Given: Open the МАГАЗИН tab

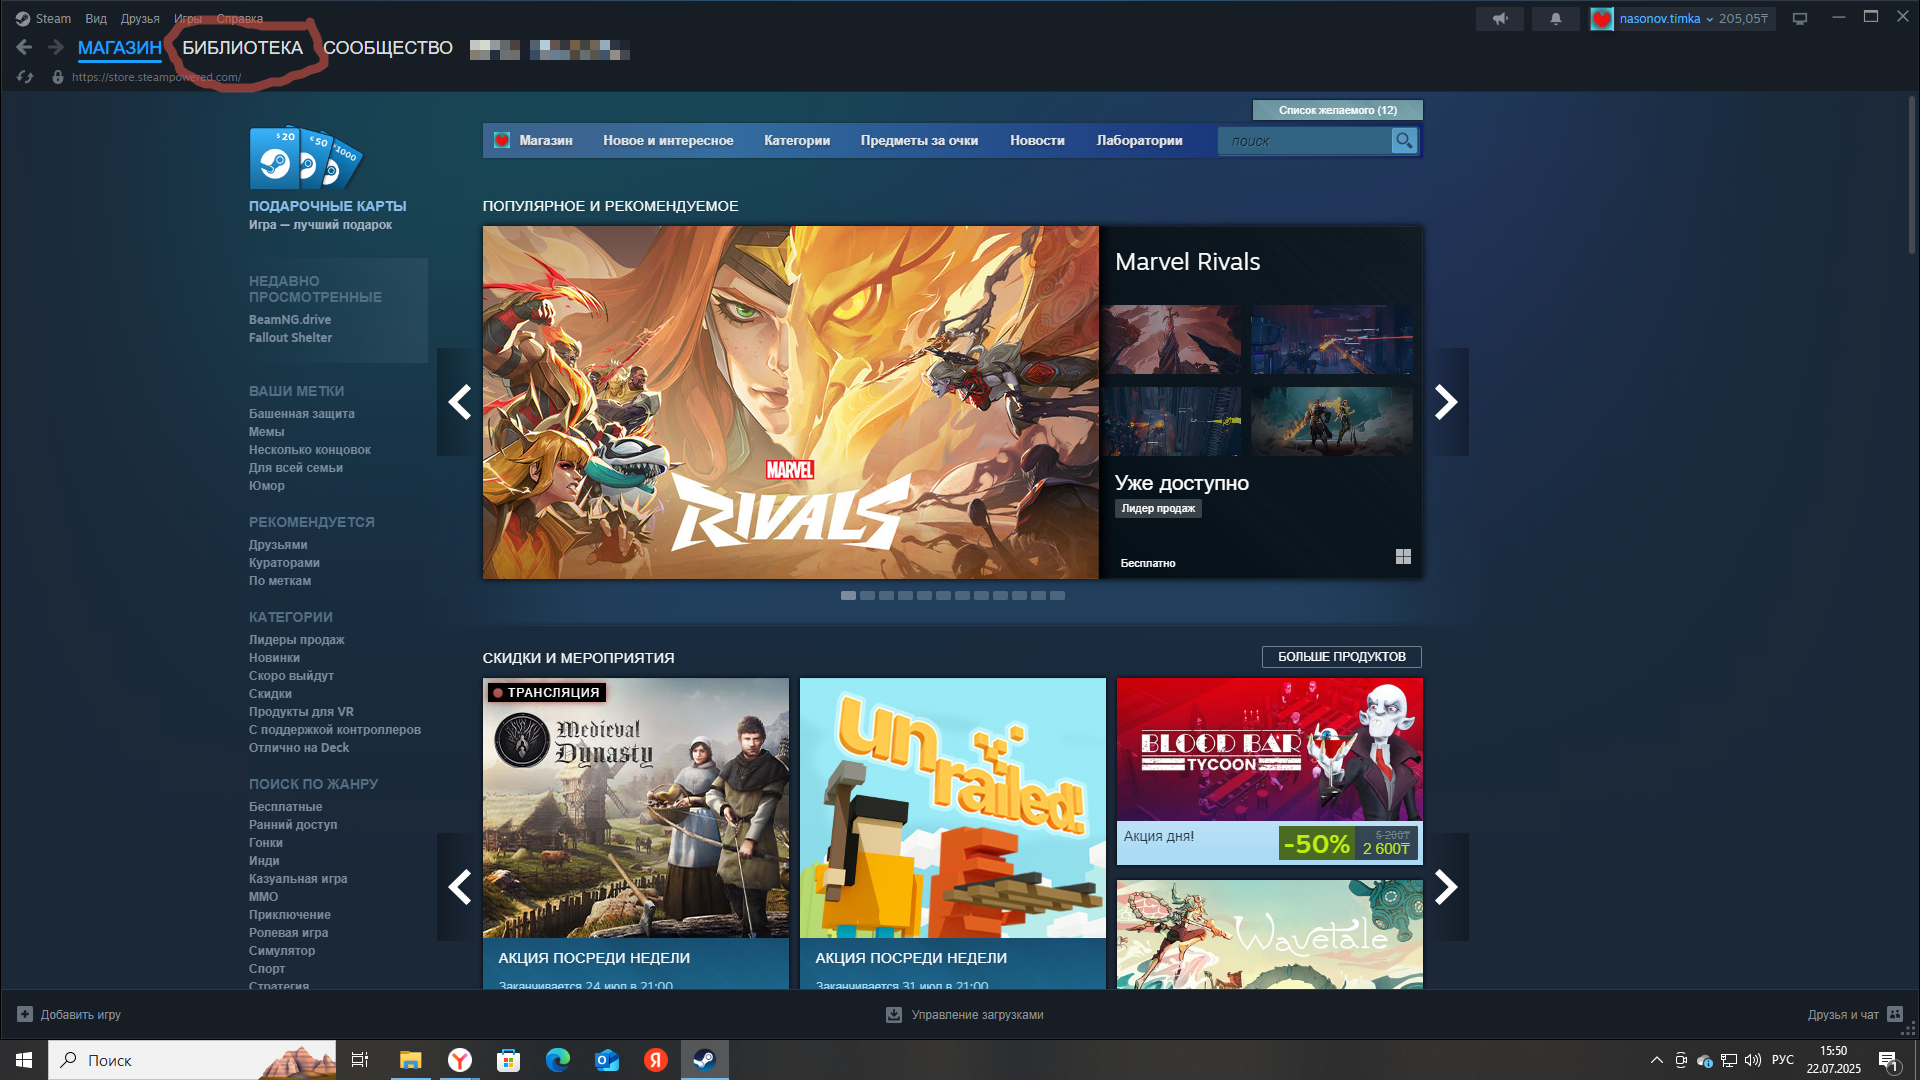Looking at the screenshot, I should 120,48.
